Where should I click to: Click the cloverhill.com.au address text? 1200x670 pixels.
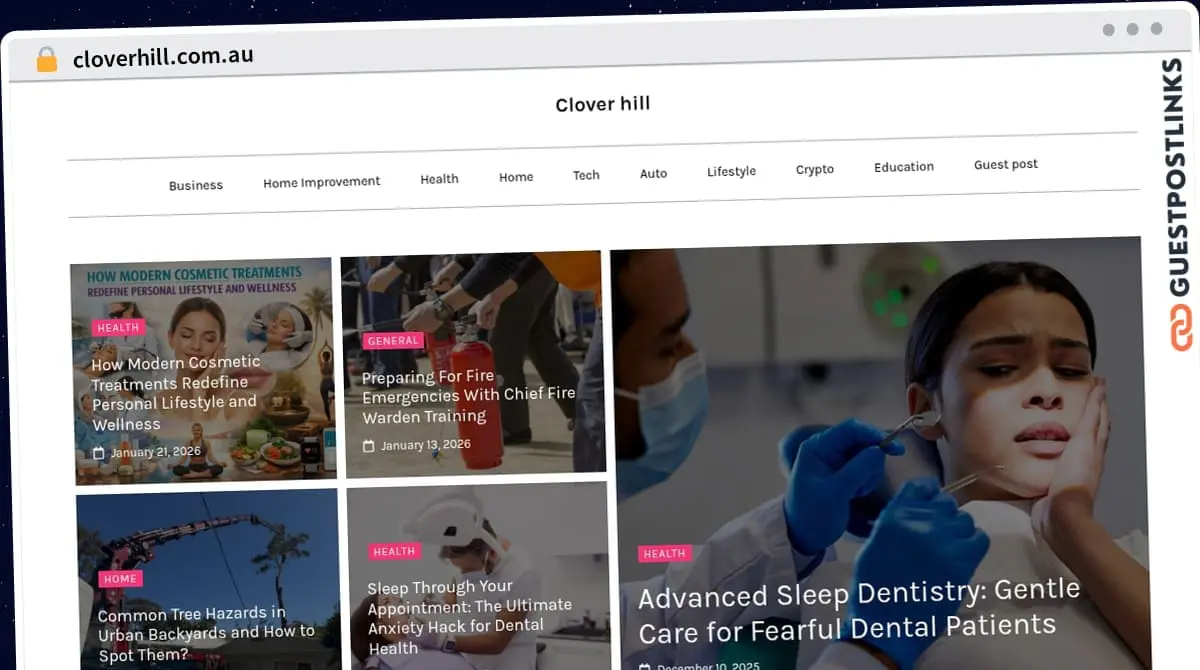coord(163,57)
